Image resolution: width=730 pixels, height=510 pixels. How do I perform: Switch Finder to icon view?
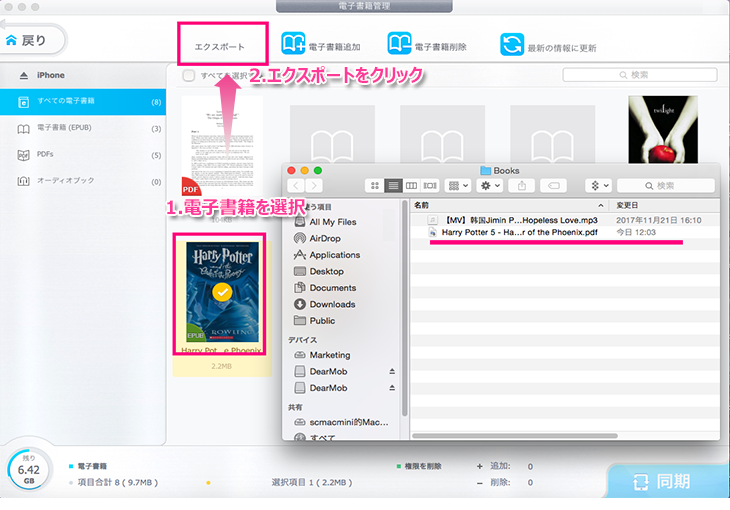(375, 186)
